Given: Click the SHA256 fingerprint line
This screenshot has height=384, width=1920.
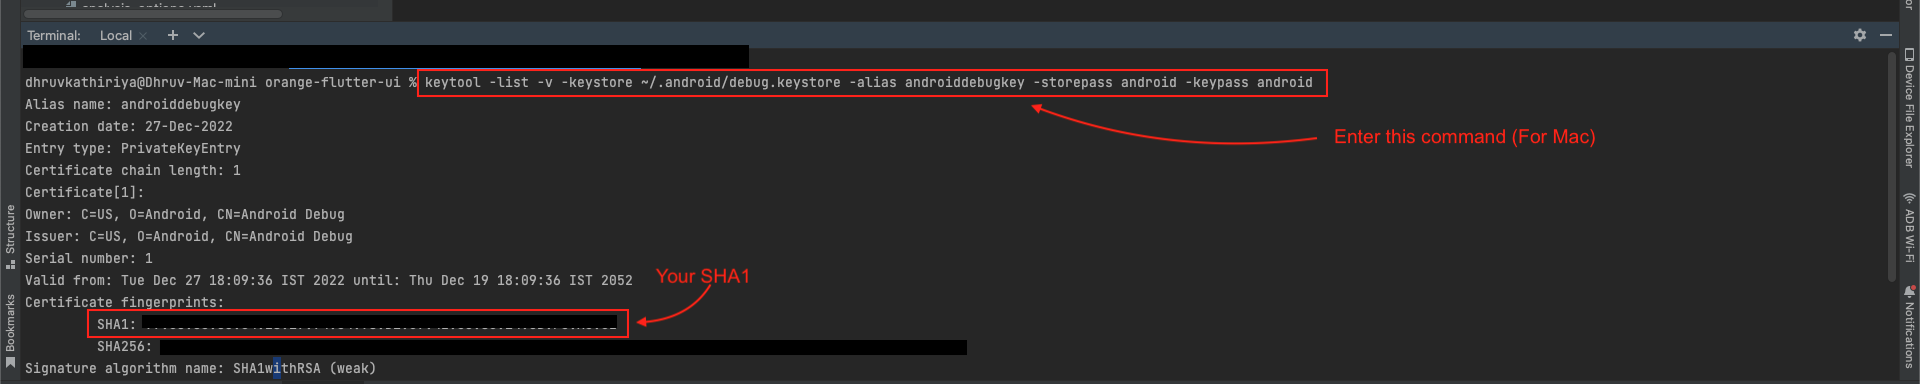Looking at the screenshot, I should pyautogui.click(x=531, y=347).
